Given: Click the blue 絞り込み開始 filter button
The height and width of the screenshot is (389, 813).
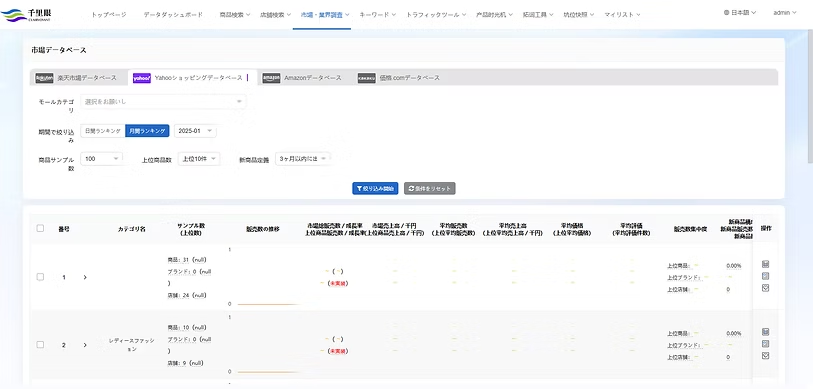Looking at the screenshot, I should tap(375, 188).
